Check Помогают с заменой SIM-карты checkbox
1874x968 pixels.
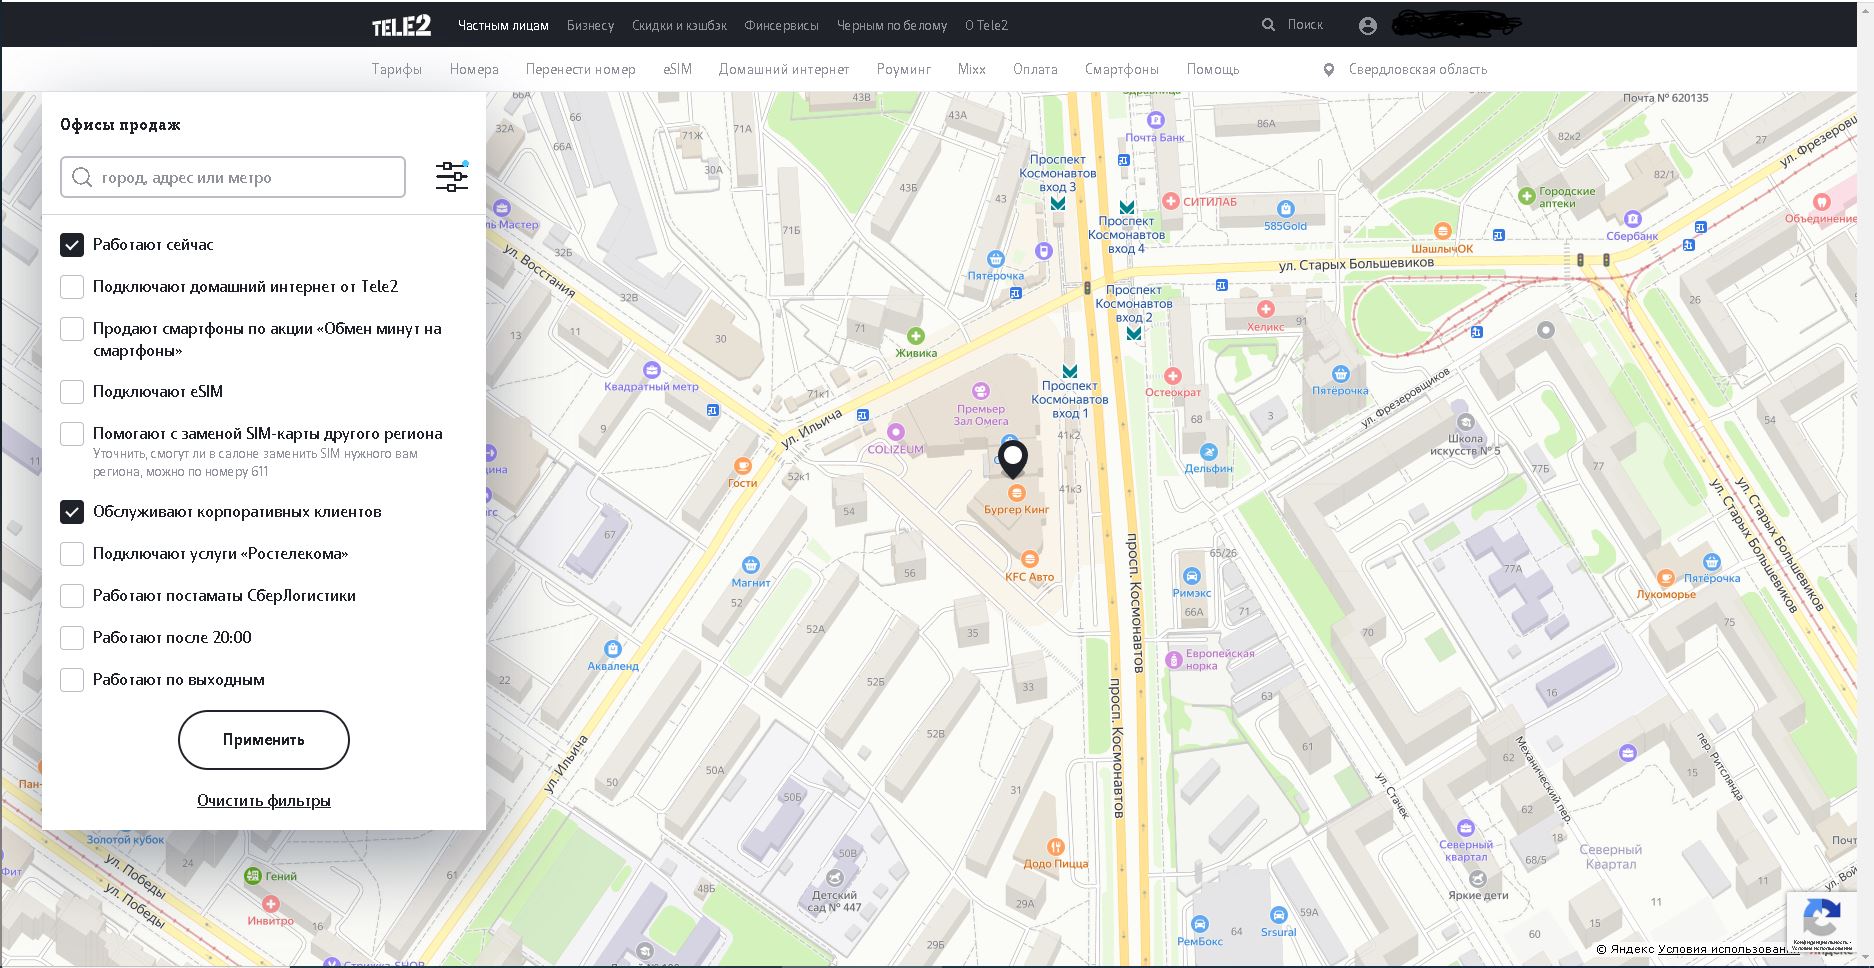click(x=72, y=434)
